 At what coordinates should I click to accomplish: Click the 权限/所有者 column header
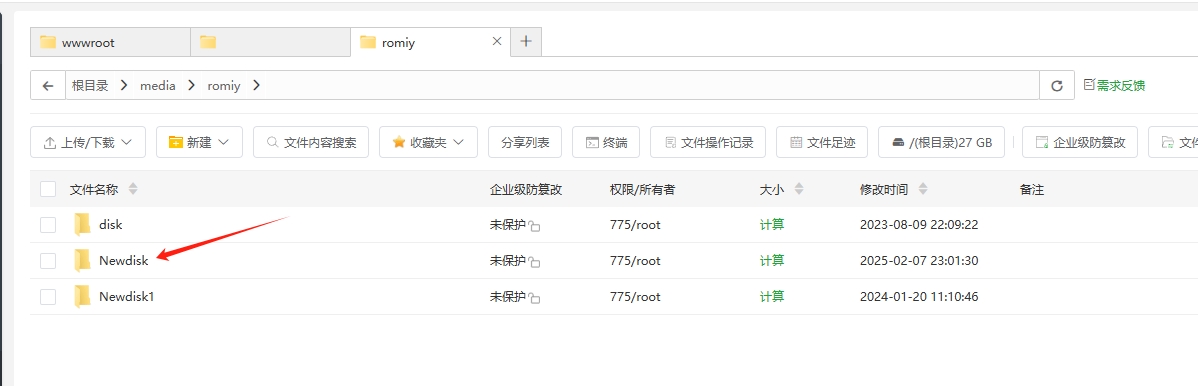tap(643, 189)
